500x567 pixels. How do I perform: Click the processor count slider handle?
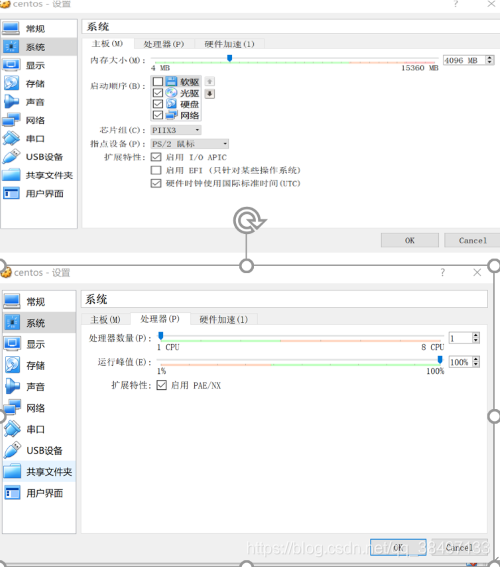161,336
